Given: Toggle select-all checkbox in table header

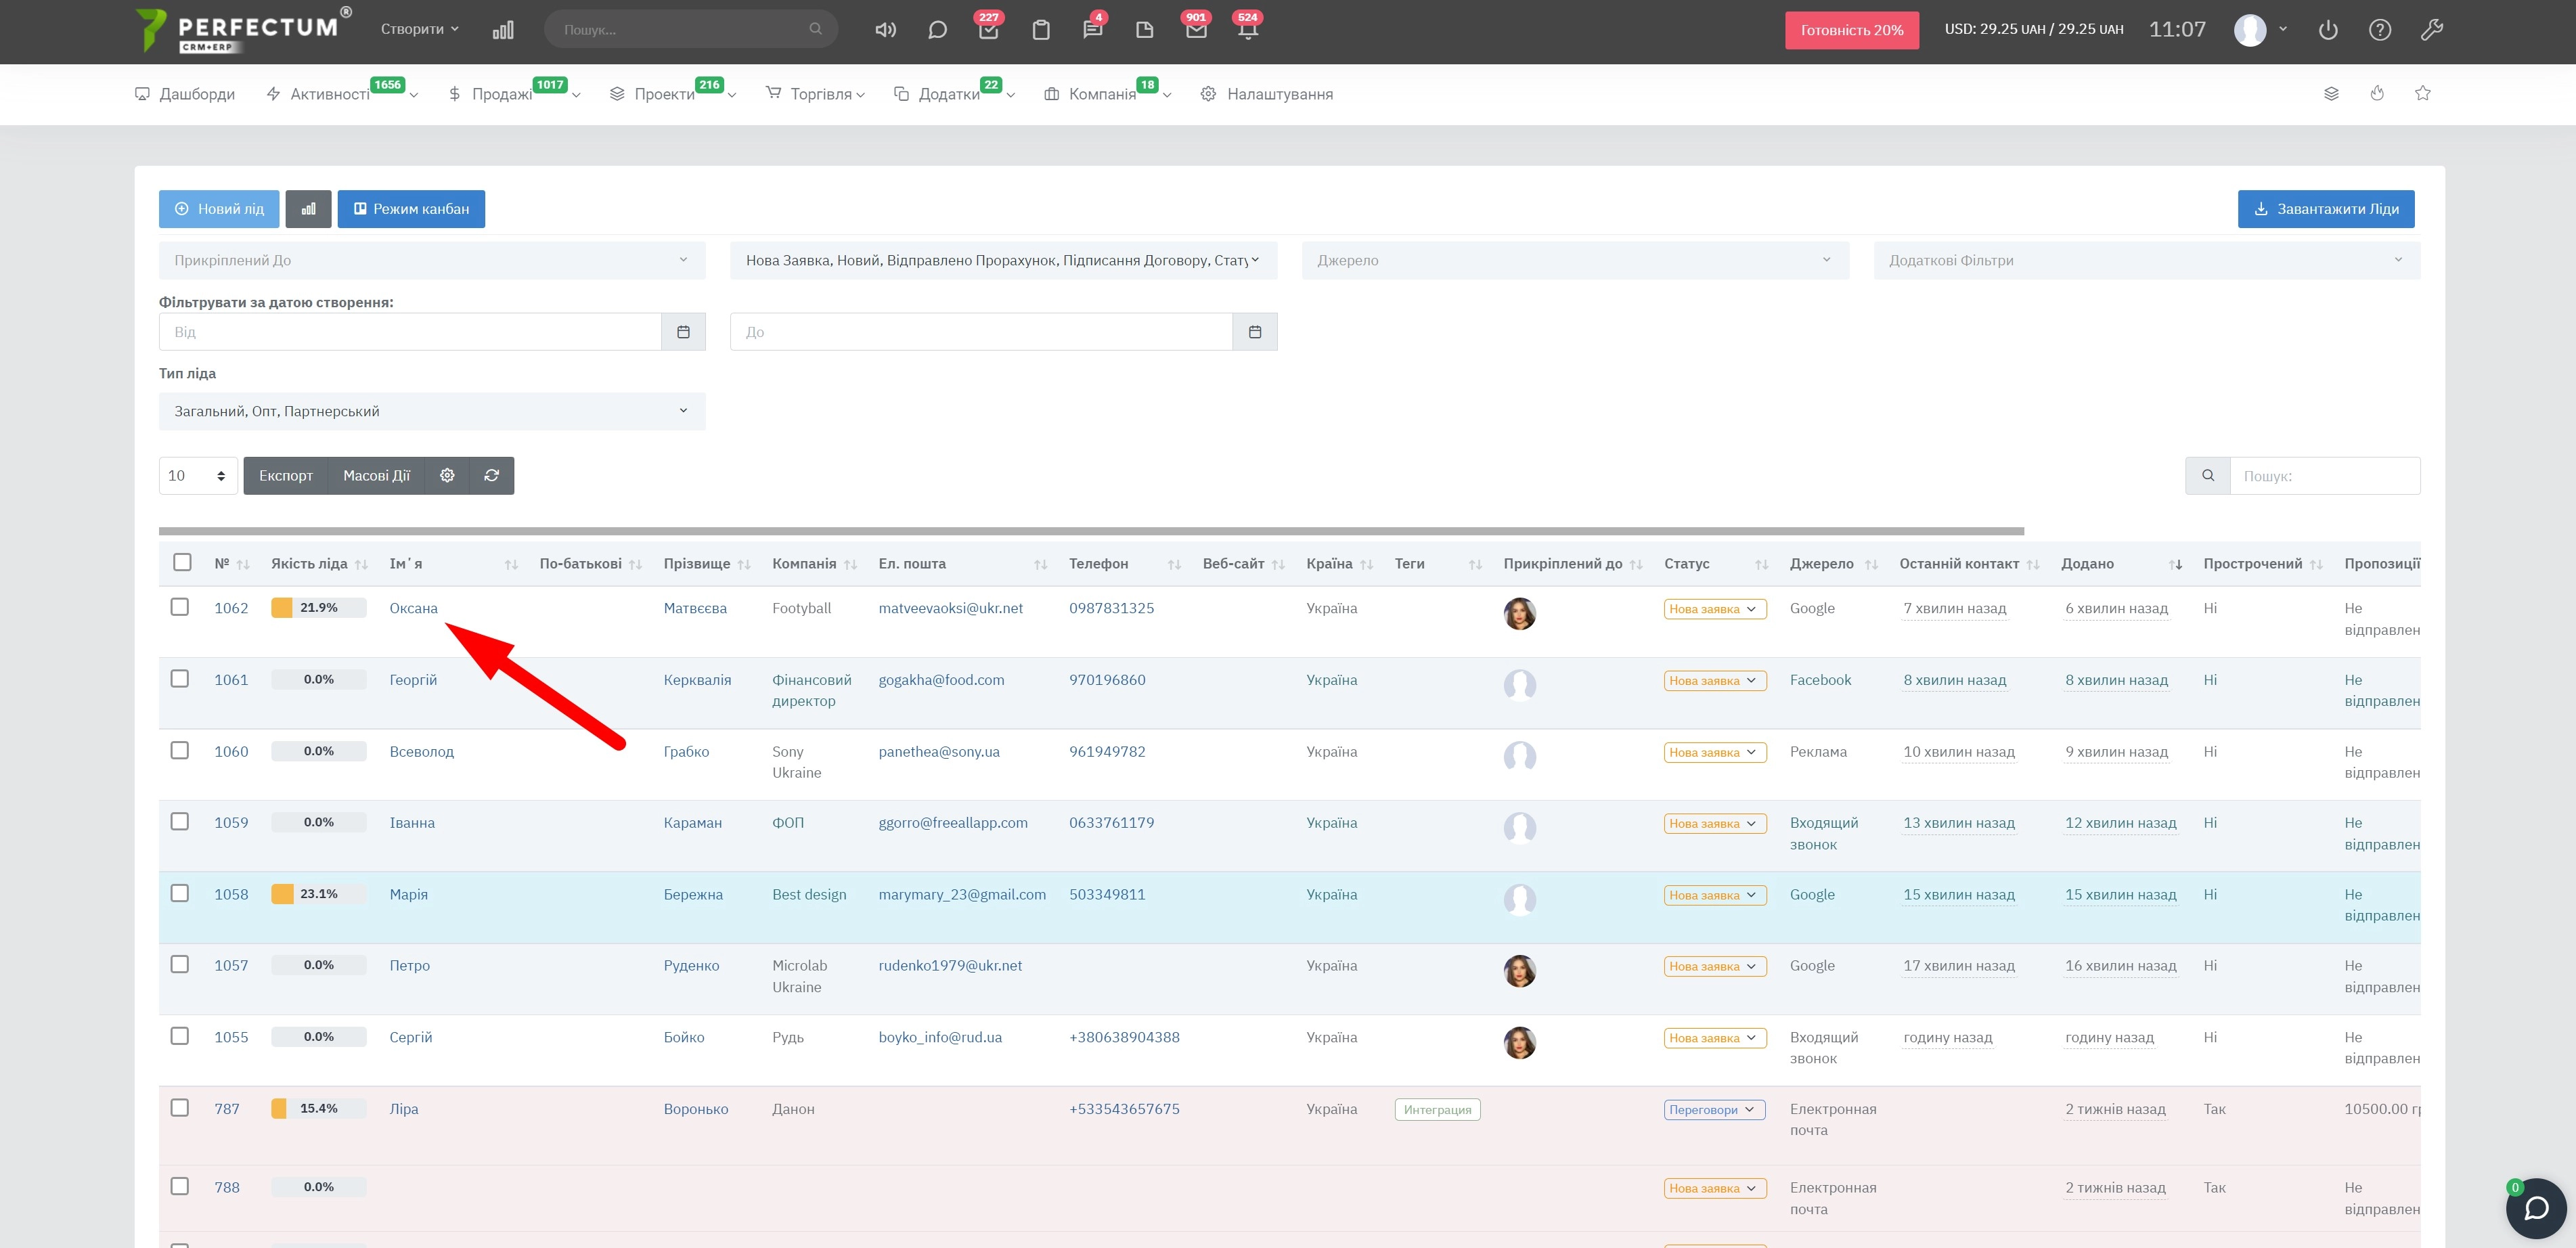Looking at the screenshot, I should [x=182, y=562].
